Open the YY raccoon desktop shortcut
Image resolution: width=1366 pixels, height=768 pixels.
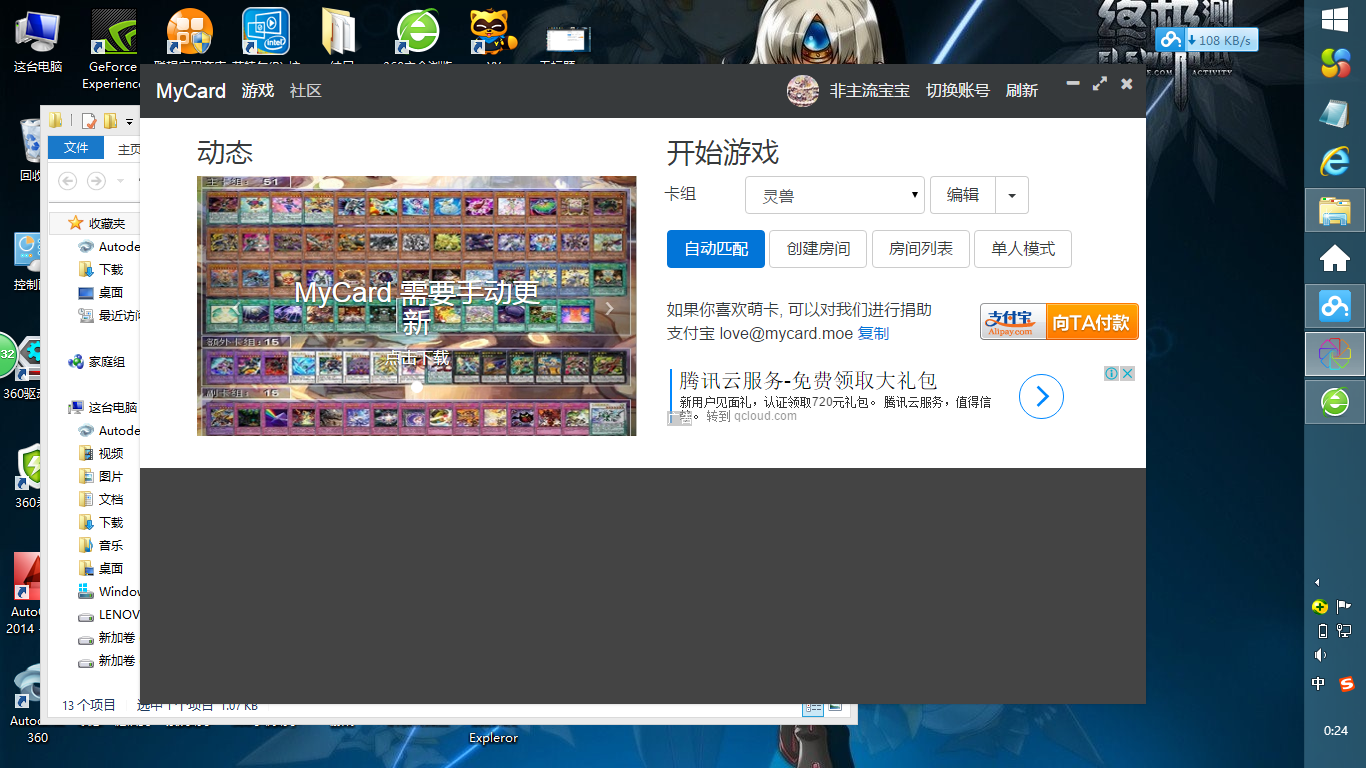493,35
